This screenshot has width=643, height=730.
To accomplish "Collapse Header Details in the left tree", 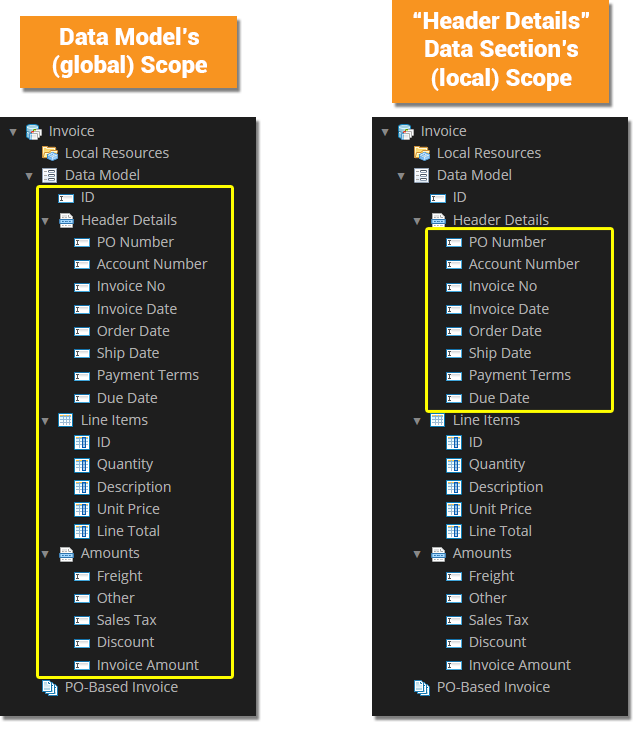I will click(45, 220).
